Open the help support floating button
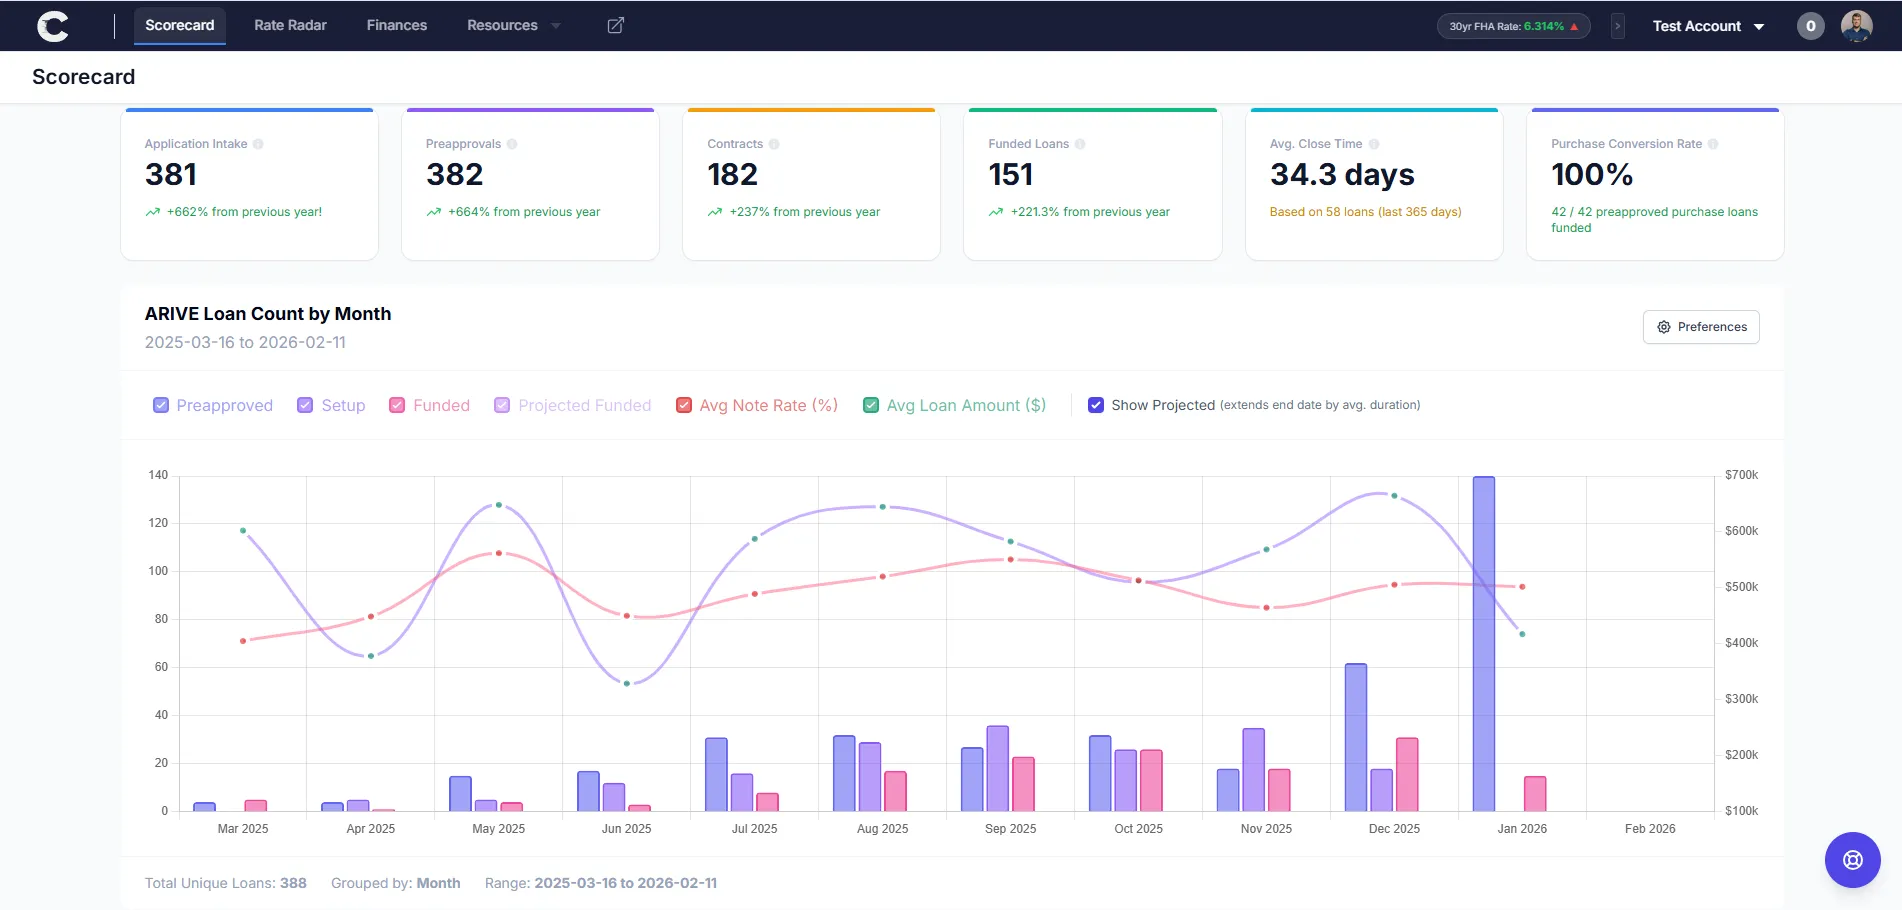The width and height of the screenshot is (1902, 910). point(1852,860)
